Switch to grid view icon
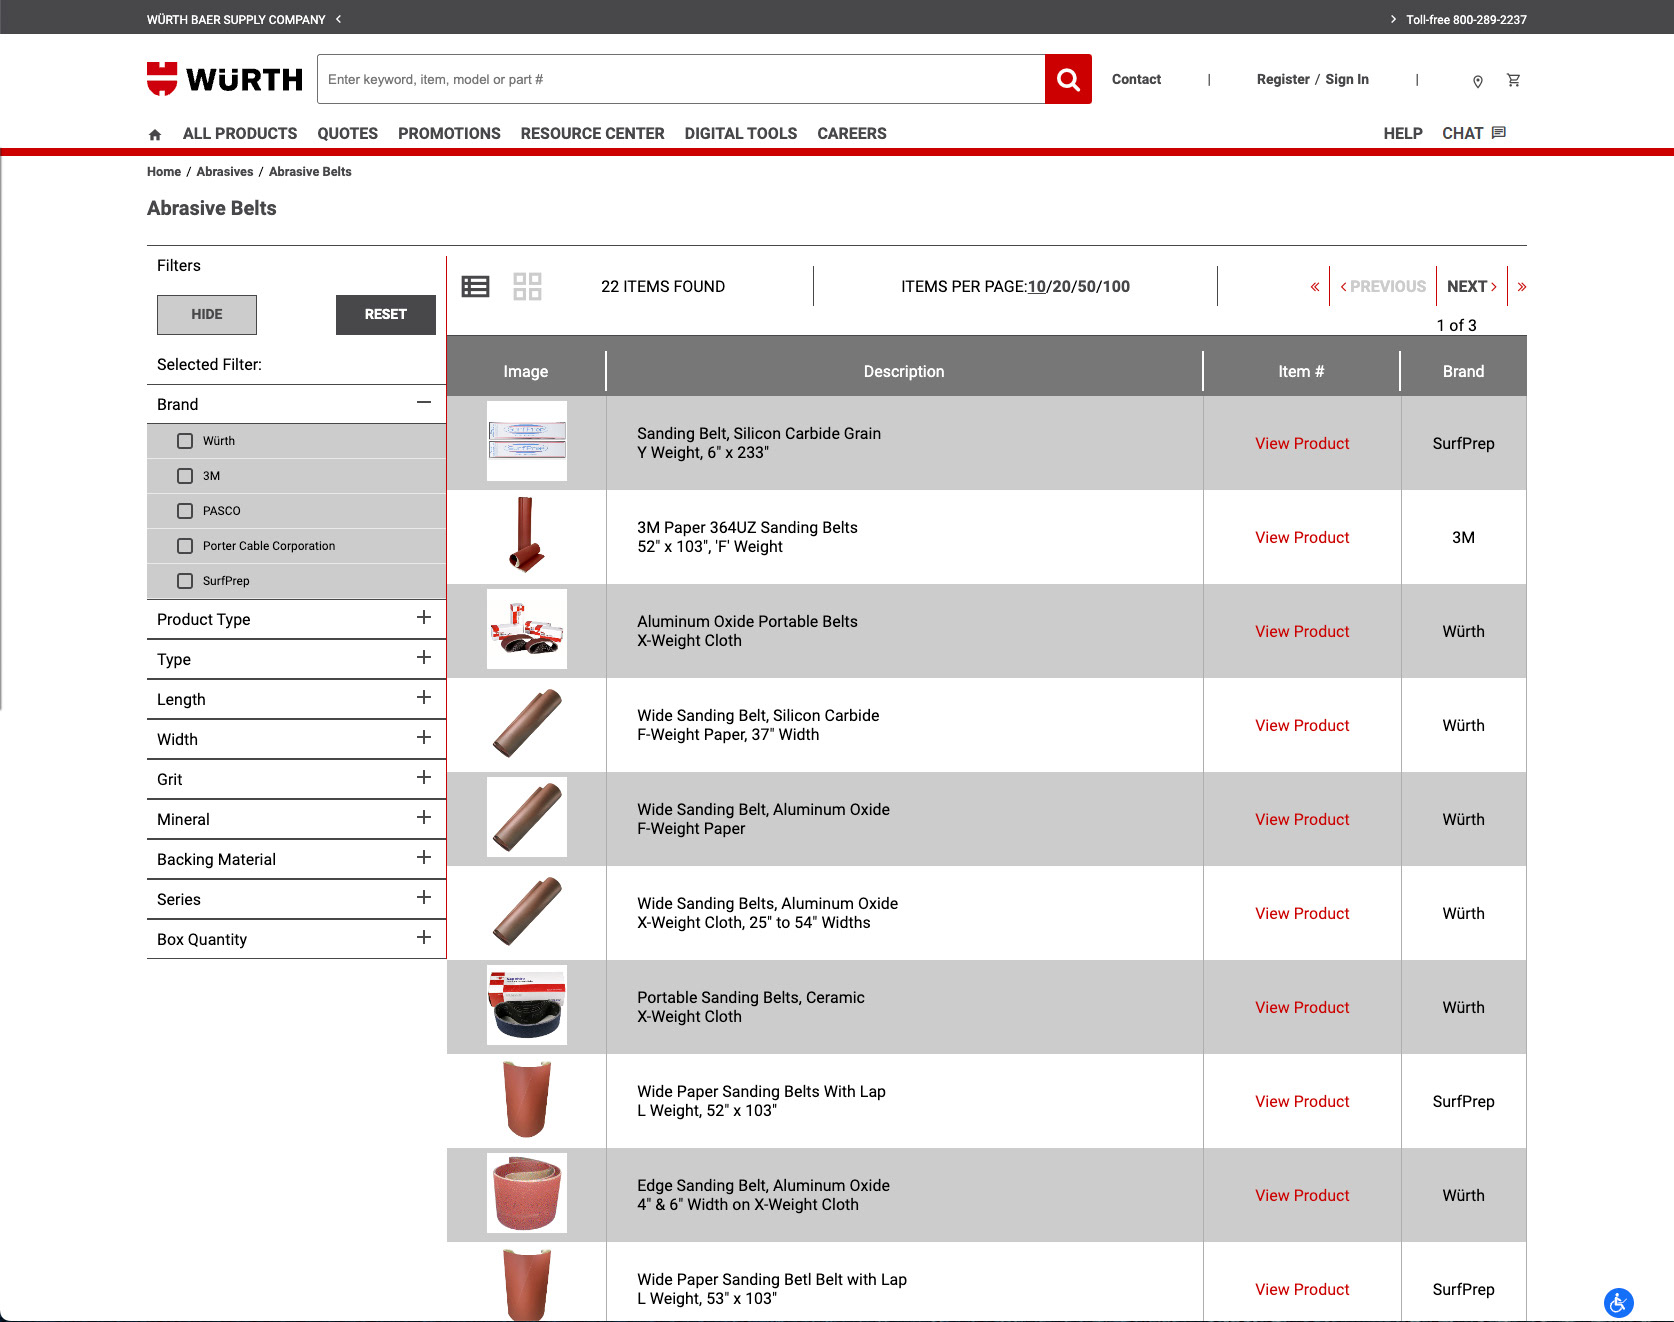 pos(527,287)
